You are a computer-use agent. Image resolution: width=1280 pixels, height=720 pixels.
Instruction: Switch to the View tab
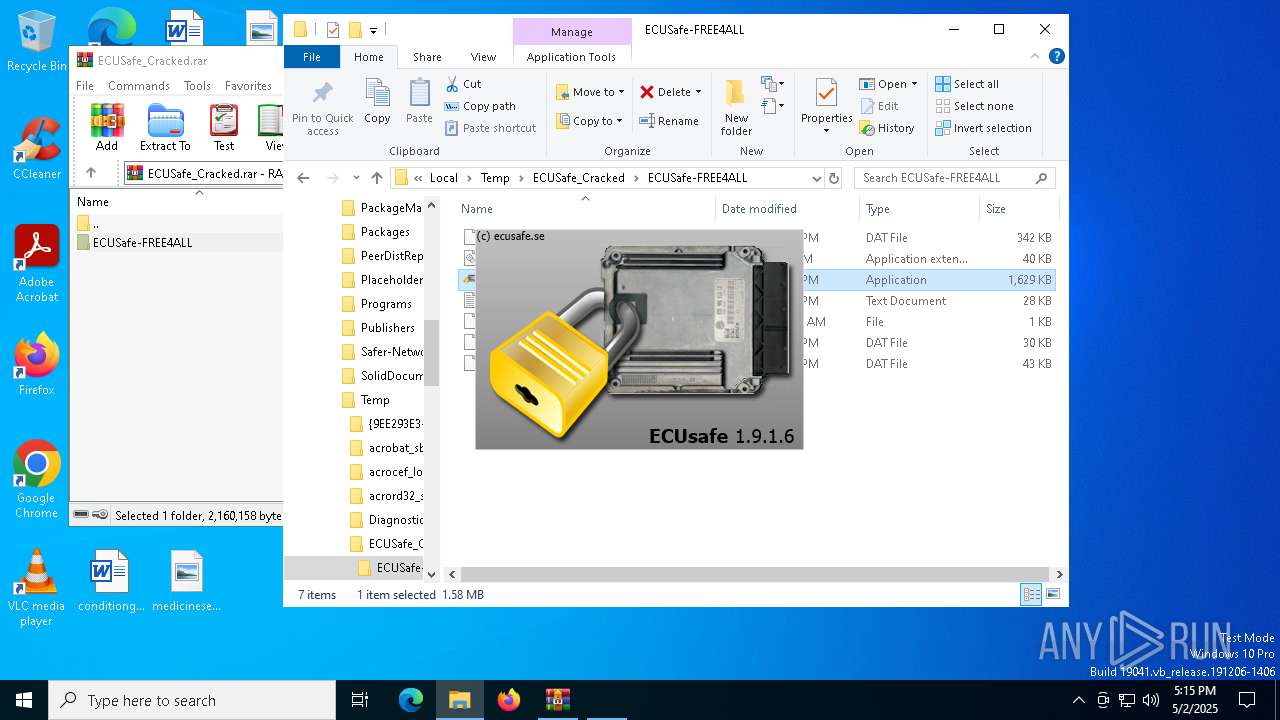[x=483, y=57]
